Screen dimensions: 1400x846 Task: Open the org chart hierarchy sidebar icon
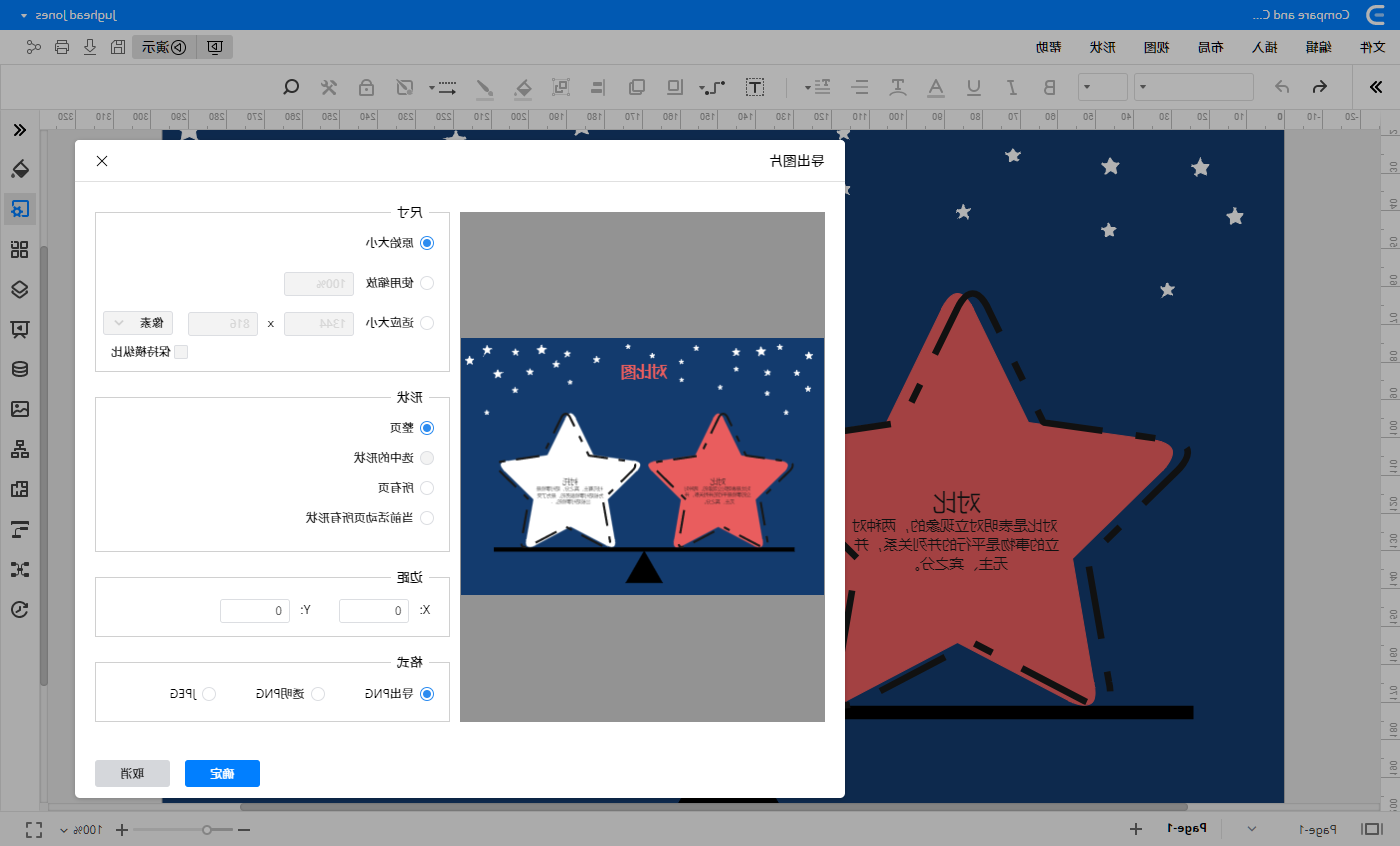(x=20, y=449)
